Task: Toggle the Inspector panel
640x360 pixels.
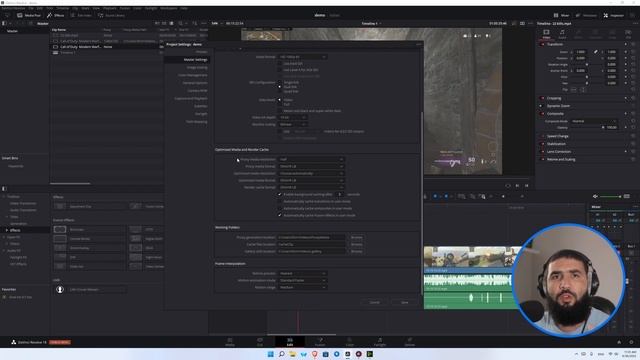Action: (x=613, y=15)
